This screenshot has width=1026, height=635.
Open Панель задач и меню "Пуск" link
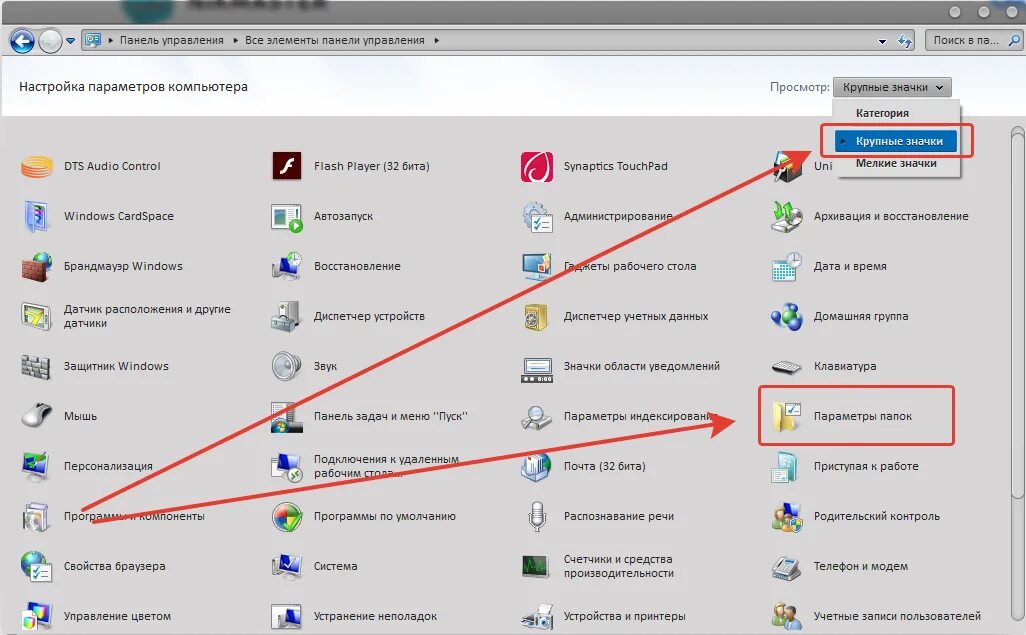click(x=391, y=416)
